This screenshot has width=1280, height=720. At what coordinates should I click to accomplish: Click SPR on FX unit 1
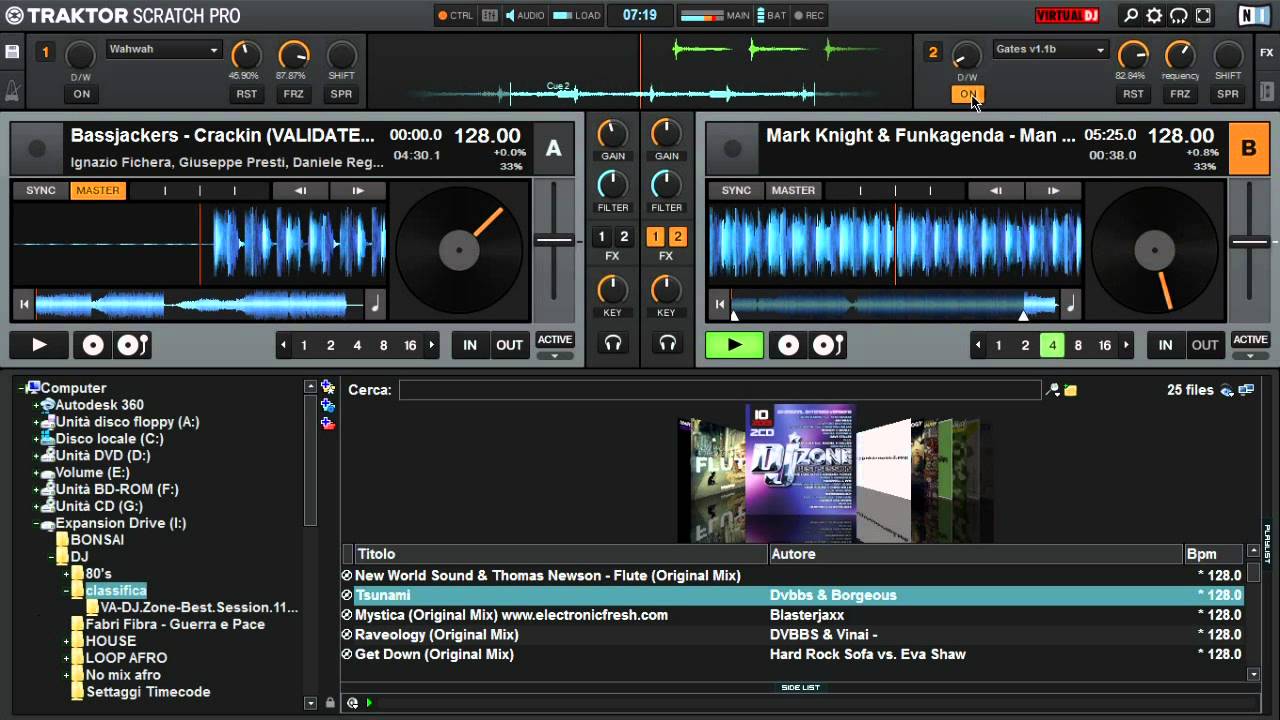click(x=341, y=94)
